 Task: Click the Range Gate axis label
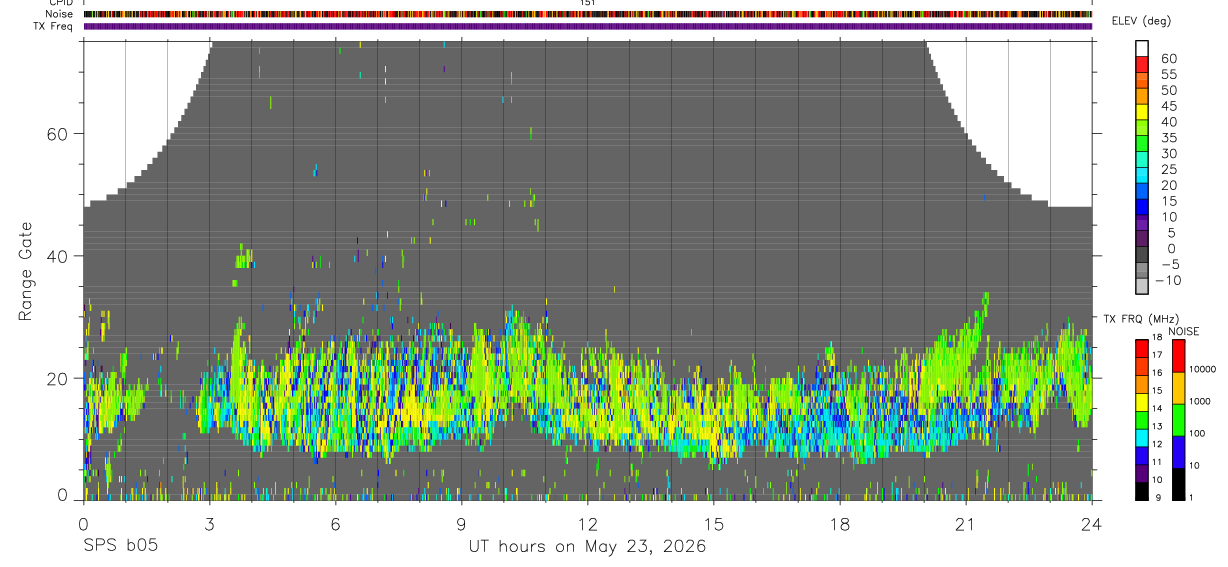[x=26, y=272]
